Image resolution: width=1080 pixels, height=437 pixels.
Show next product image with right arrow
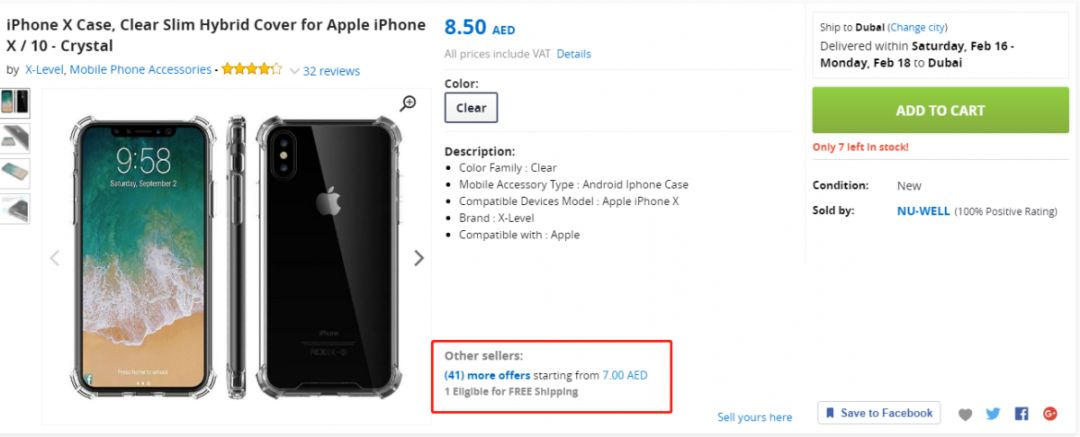coord(419,258)
